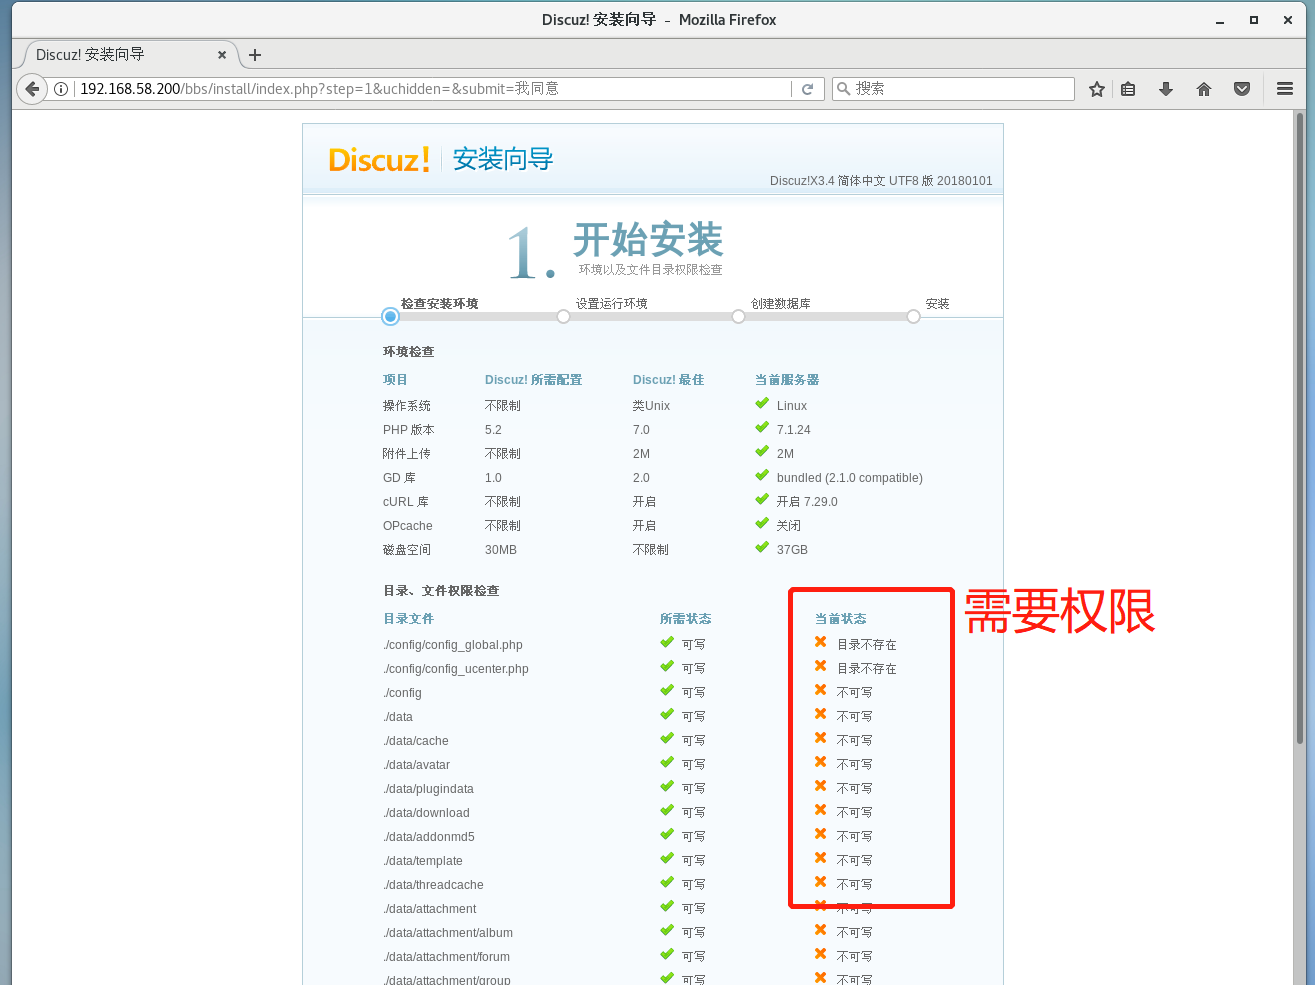Select the Discuz! 安装向导 browser tab
The image size is (1315, 985).
(128, 55)
